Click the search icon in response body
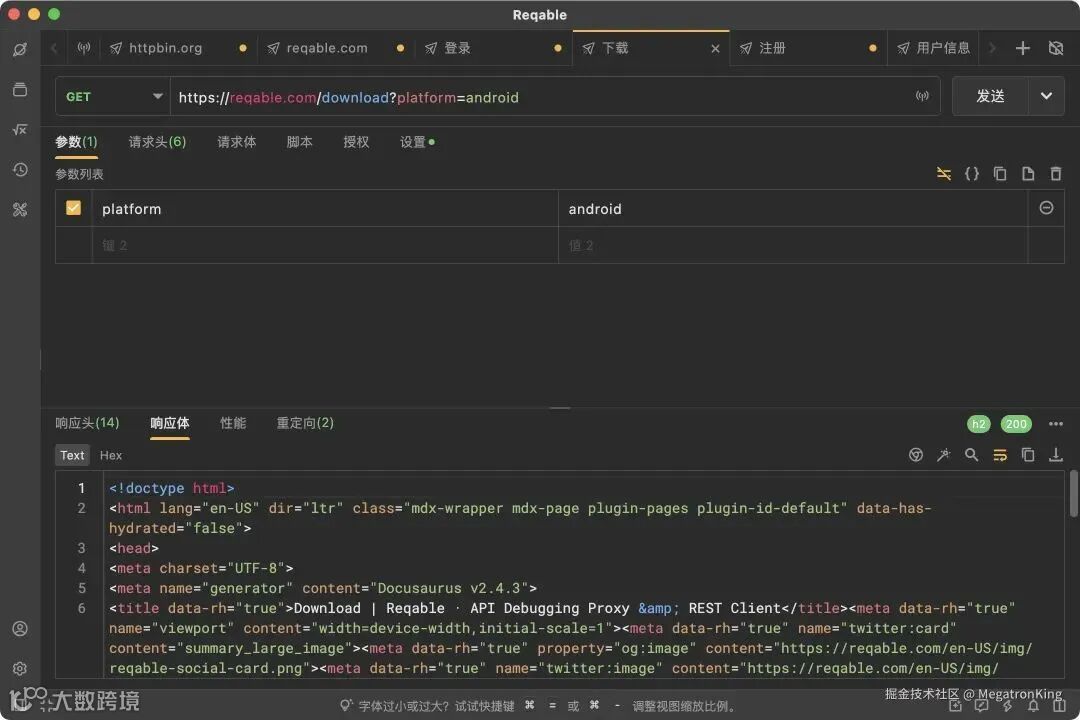Image resolution: width=1080 pixels, height=720 pixels. tap(972, 455)
